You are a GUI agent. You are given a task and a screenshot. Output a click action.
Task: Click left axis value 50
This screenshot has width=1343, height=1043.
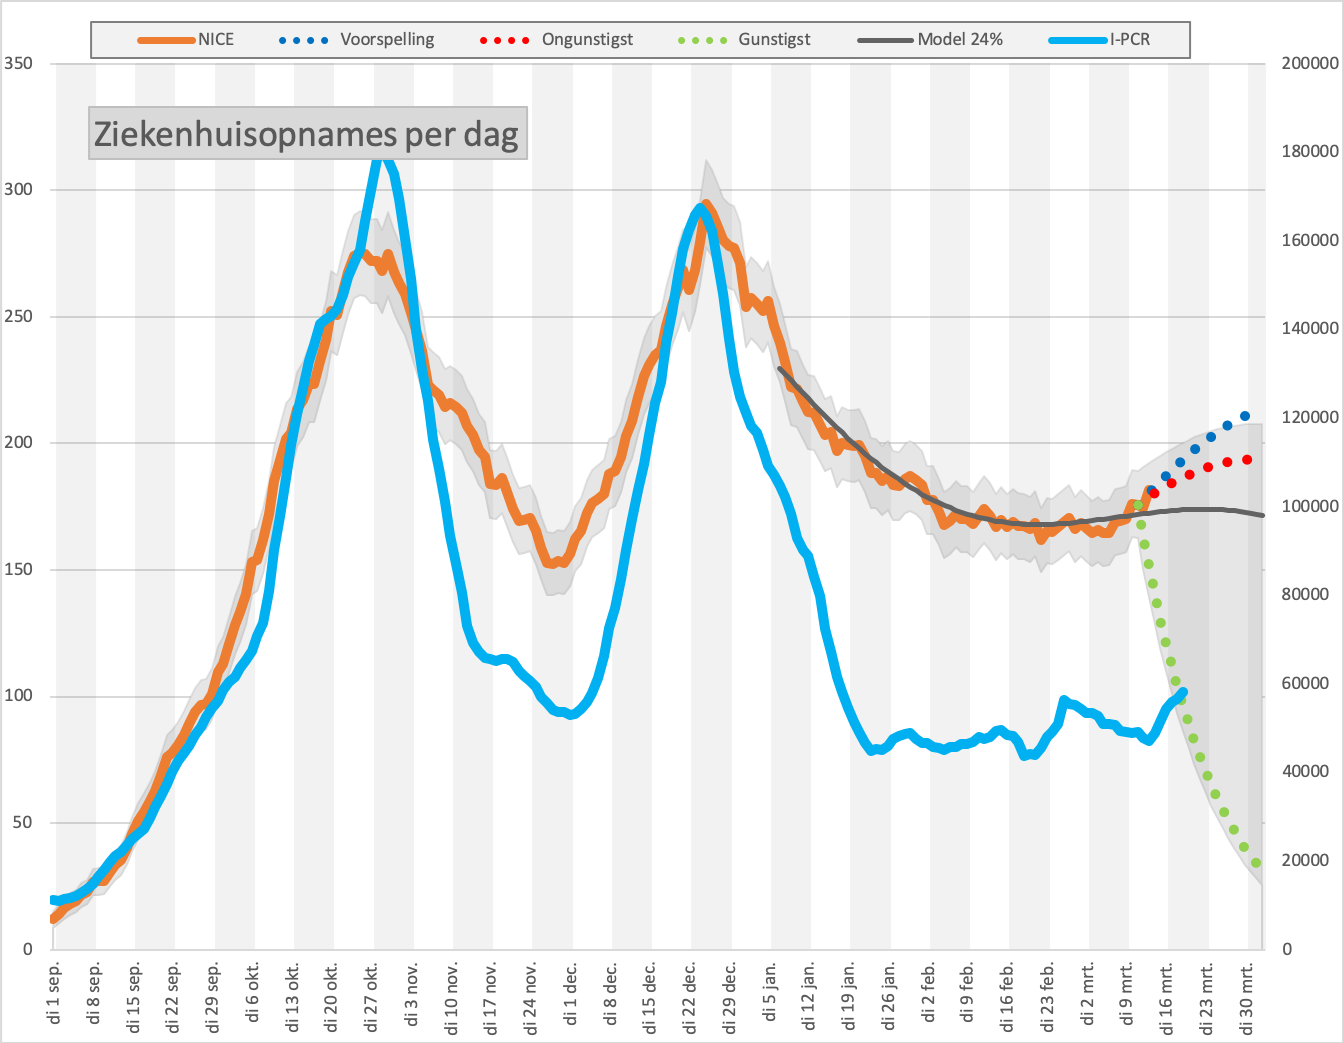22,822
